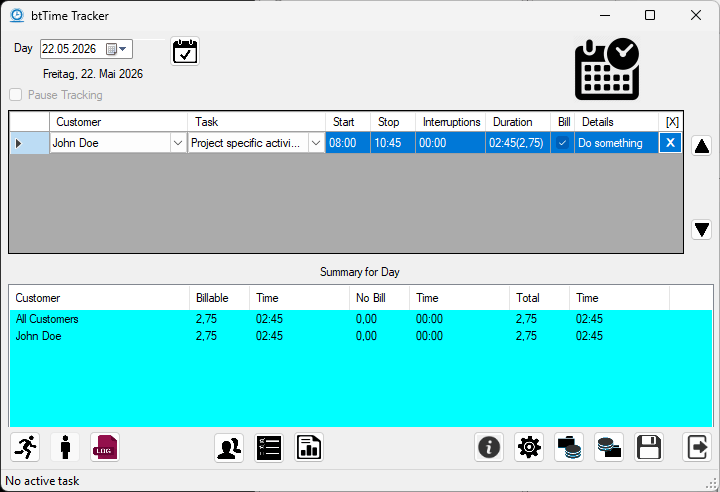Click the Interruptions column header
This screenshot has width=720, height=492.
pyautogui.click(x=450, y=122)
